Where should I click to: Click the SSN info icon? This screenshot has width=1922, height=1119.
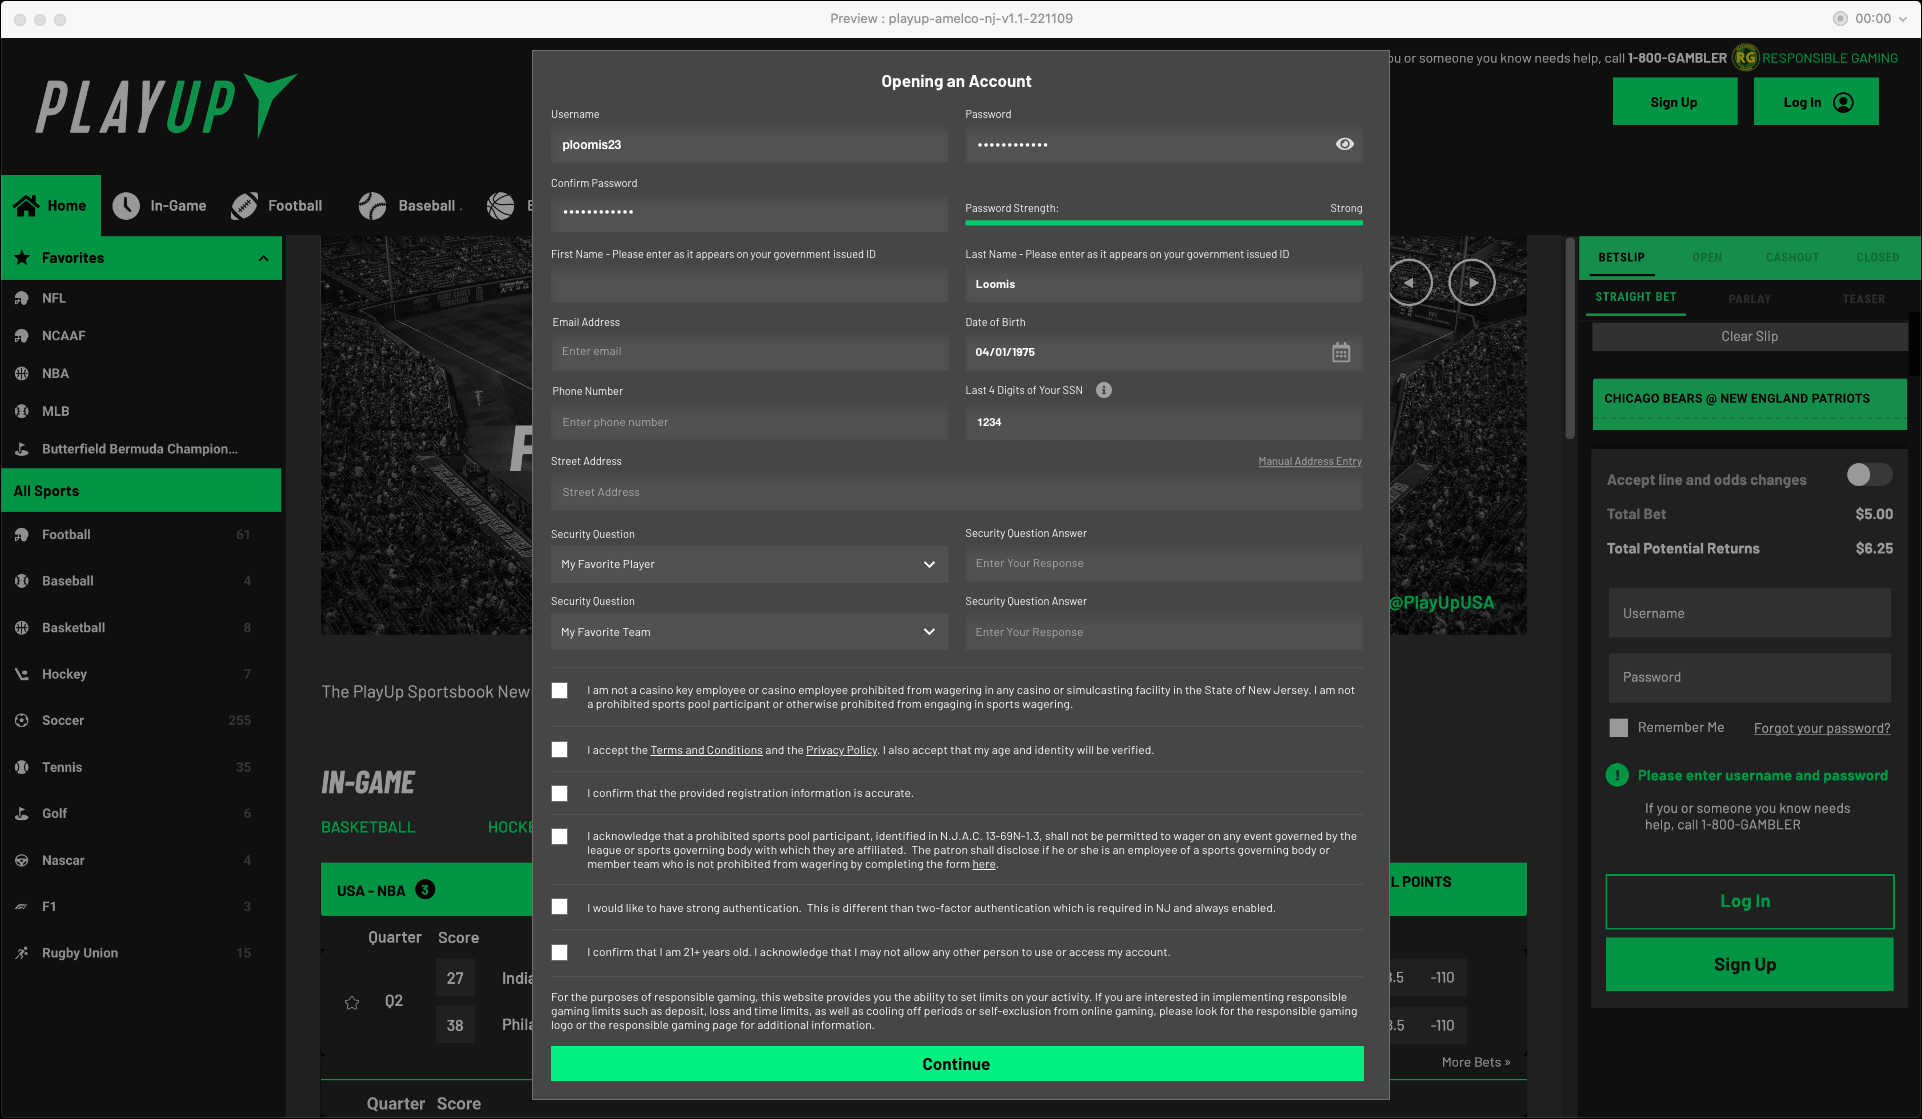point(1104,390)
